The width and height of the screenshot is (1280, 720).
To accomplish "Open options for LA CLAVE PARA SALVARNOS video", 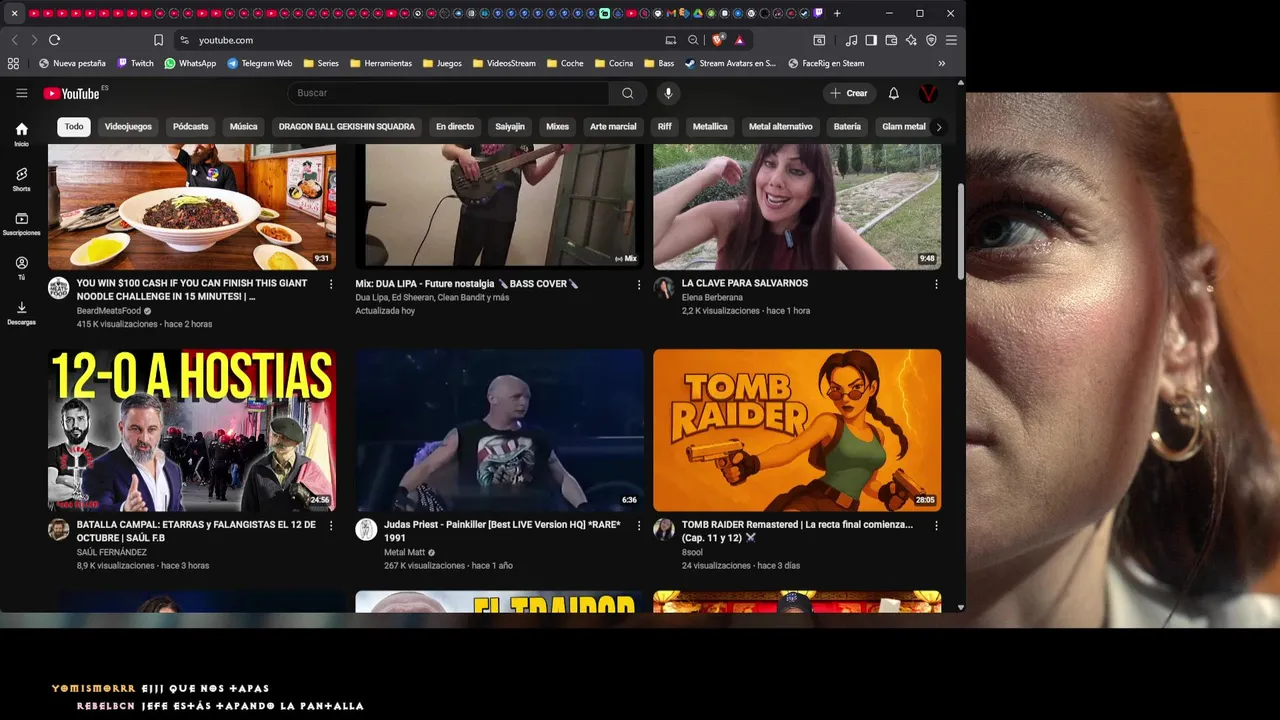I will [x=936, y=284].
